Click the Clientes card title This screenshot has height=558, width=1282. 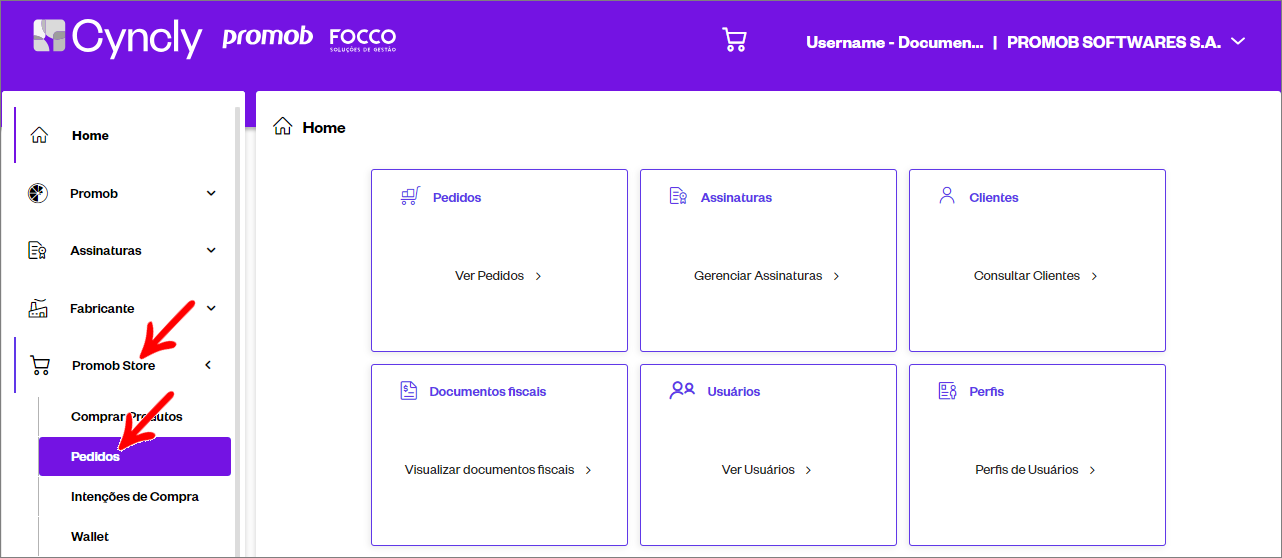994,198
